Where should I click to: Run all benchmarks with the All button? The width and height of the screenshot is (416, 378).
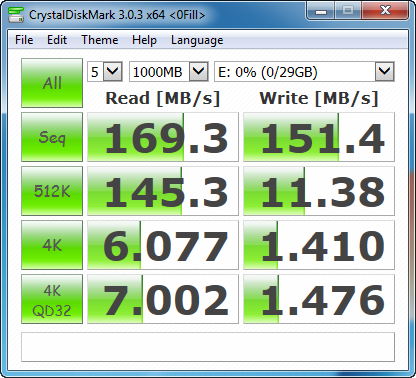tap(52, 83)
